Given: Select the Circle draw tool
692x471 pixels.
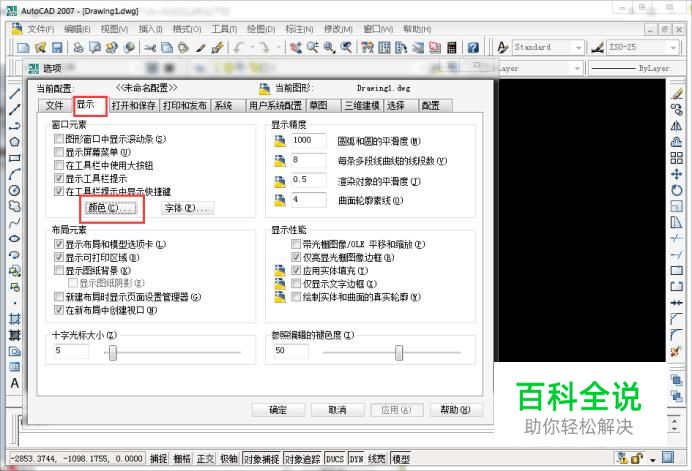Looking at the screenshot, I should click(15, 190).
